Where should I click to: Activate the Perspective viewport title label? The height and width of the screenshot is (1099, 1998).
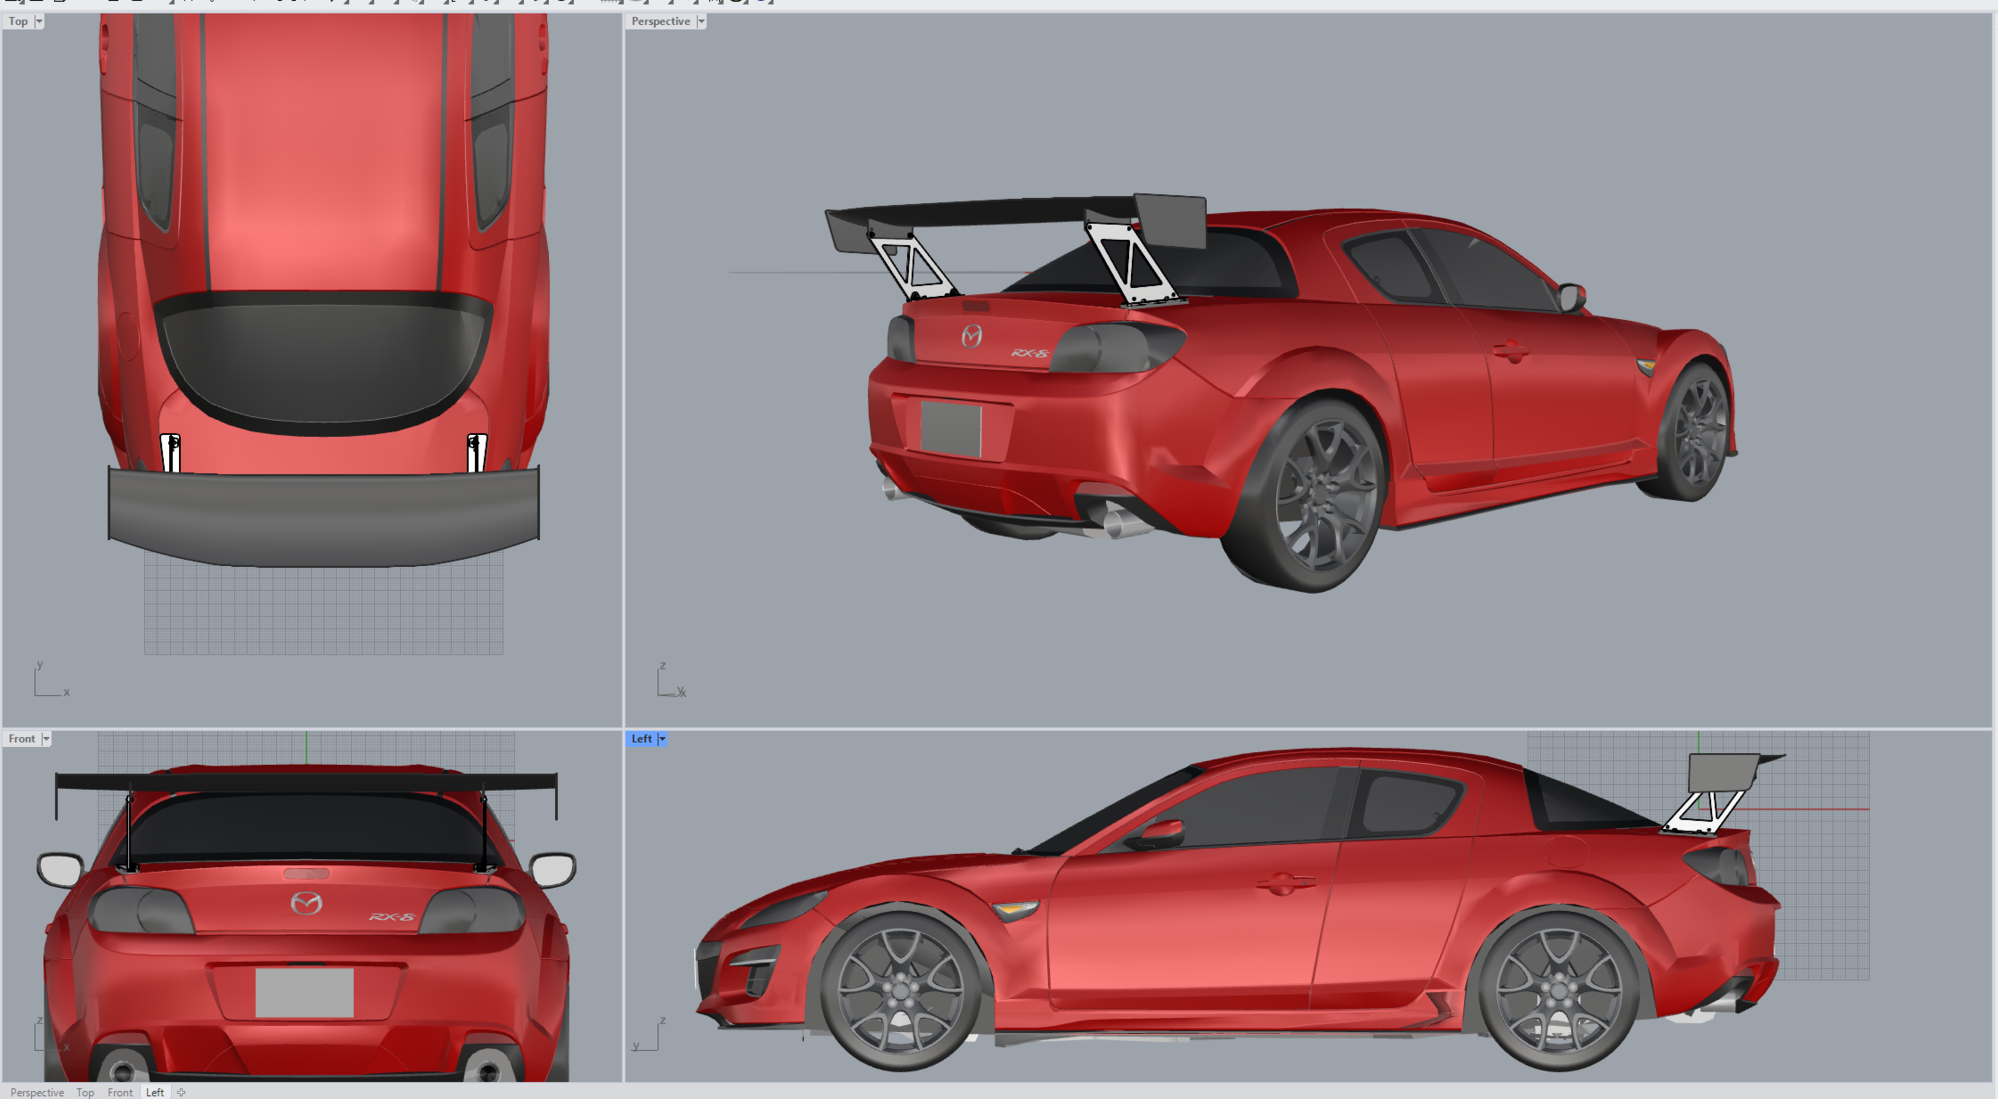click(660, 21)
